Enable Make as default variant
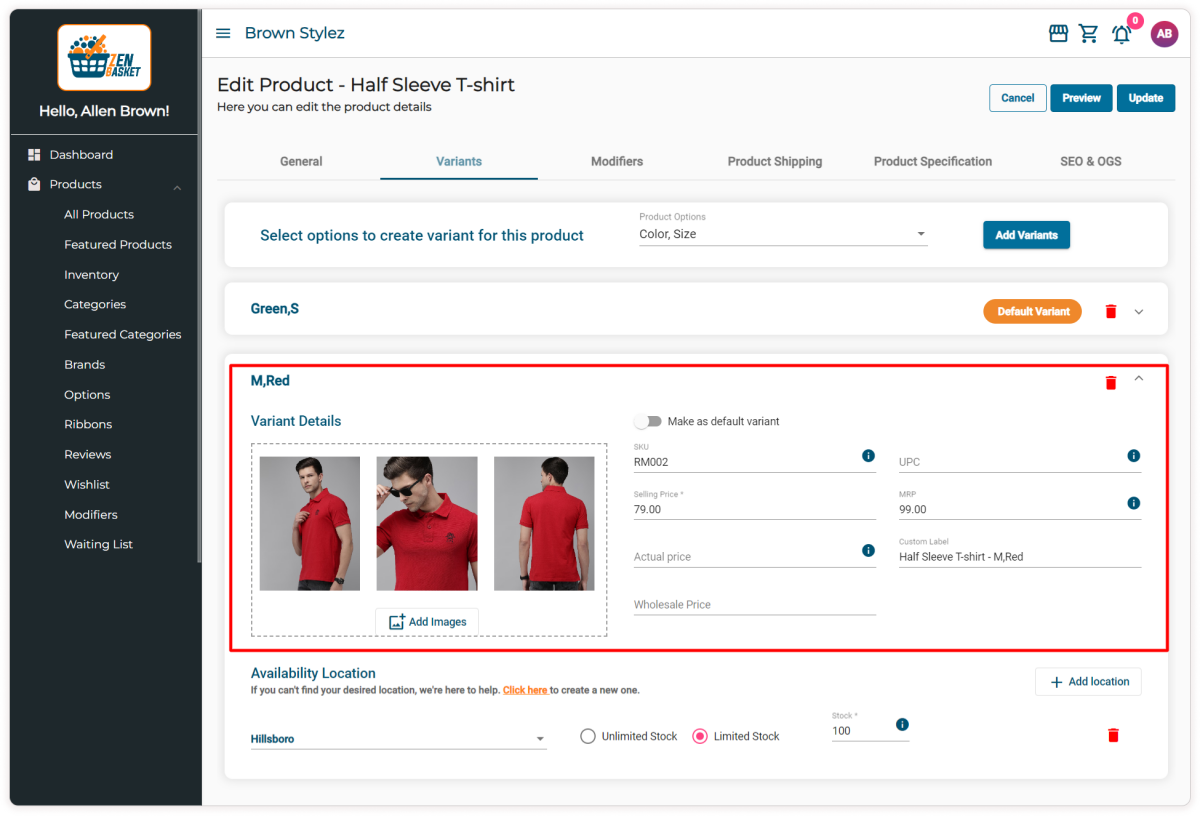Viewport: 1200px width, 816px height. [648, 422]
